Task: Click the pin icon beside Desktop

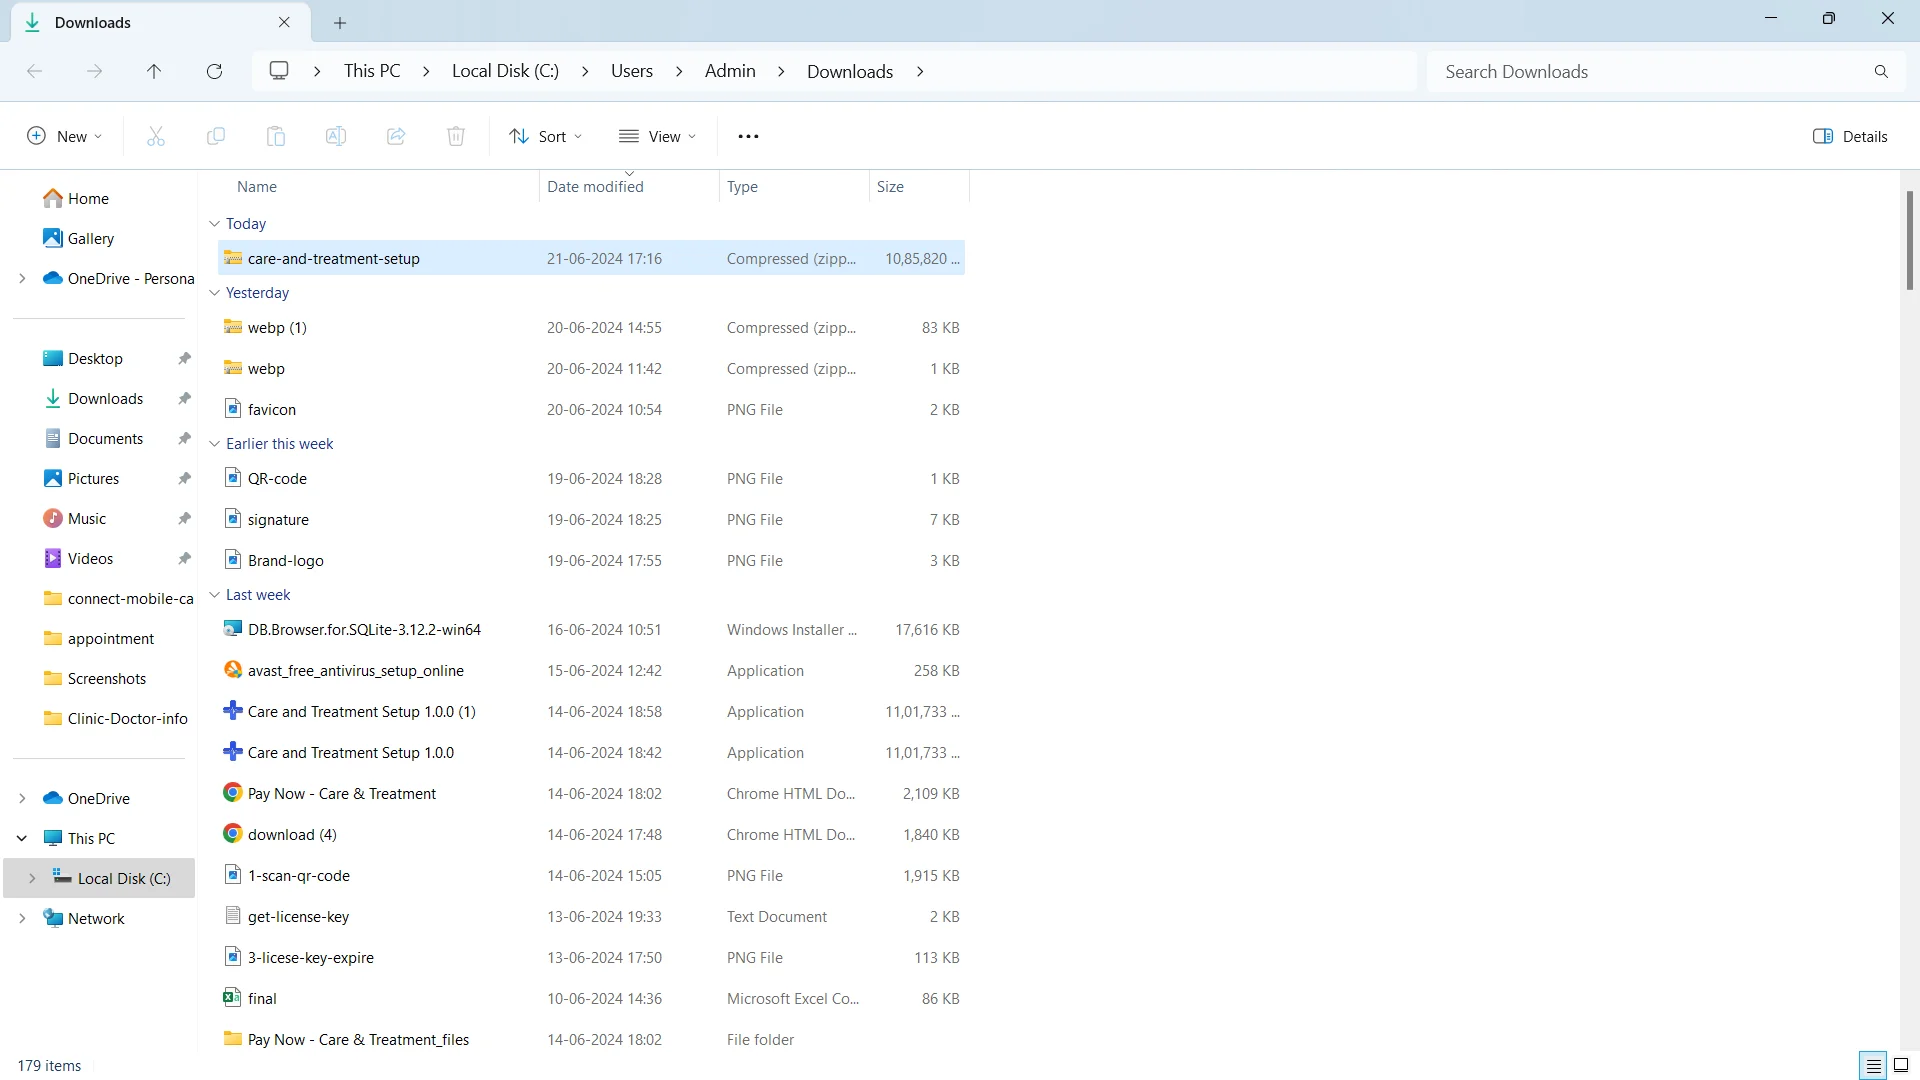Action: point(184,358)
